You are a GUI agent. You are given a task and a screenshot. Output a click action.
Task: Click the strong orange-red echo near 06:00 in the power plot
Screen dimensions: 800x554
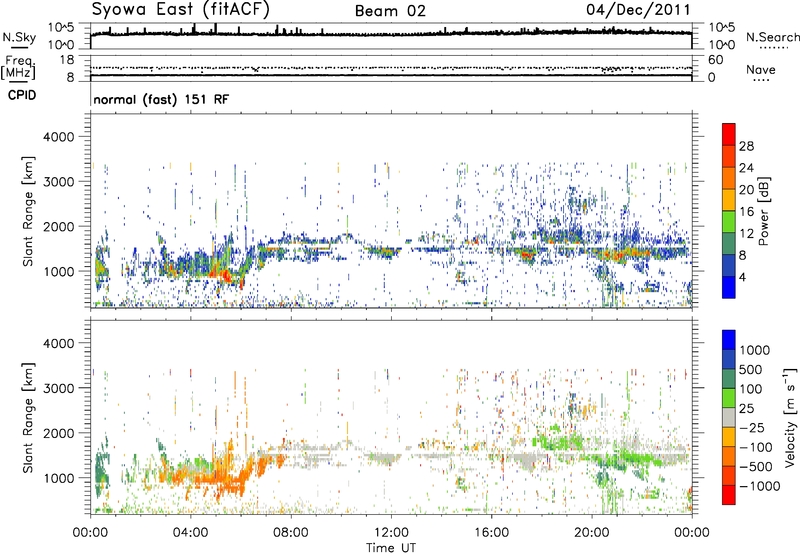[x=228, y=277]
